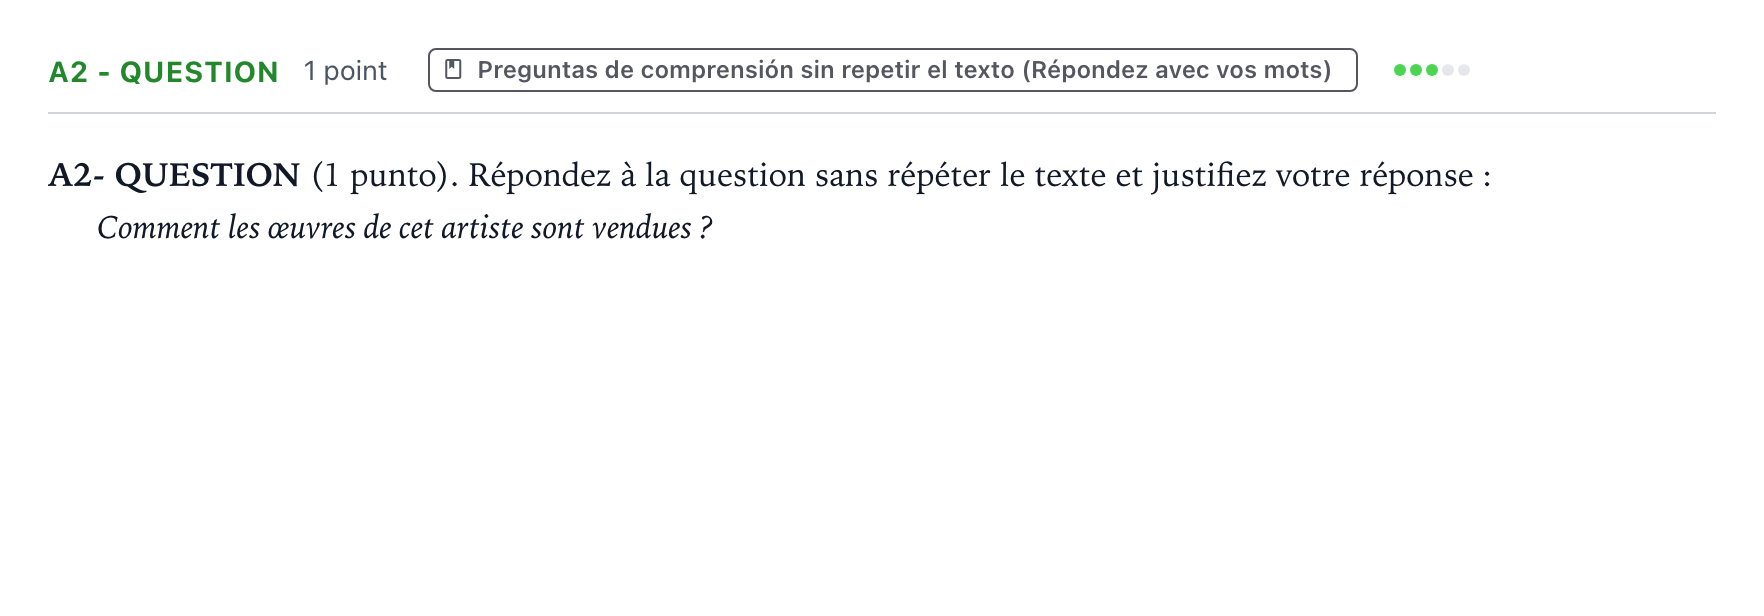
Task: Click the book icon in the category tag
Action: pos(453,70)
